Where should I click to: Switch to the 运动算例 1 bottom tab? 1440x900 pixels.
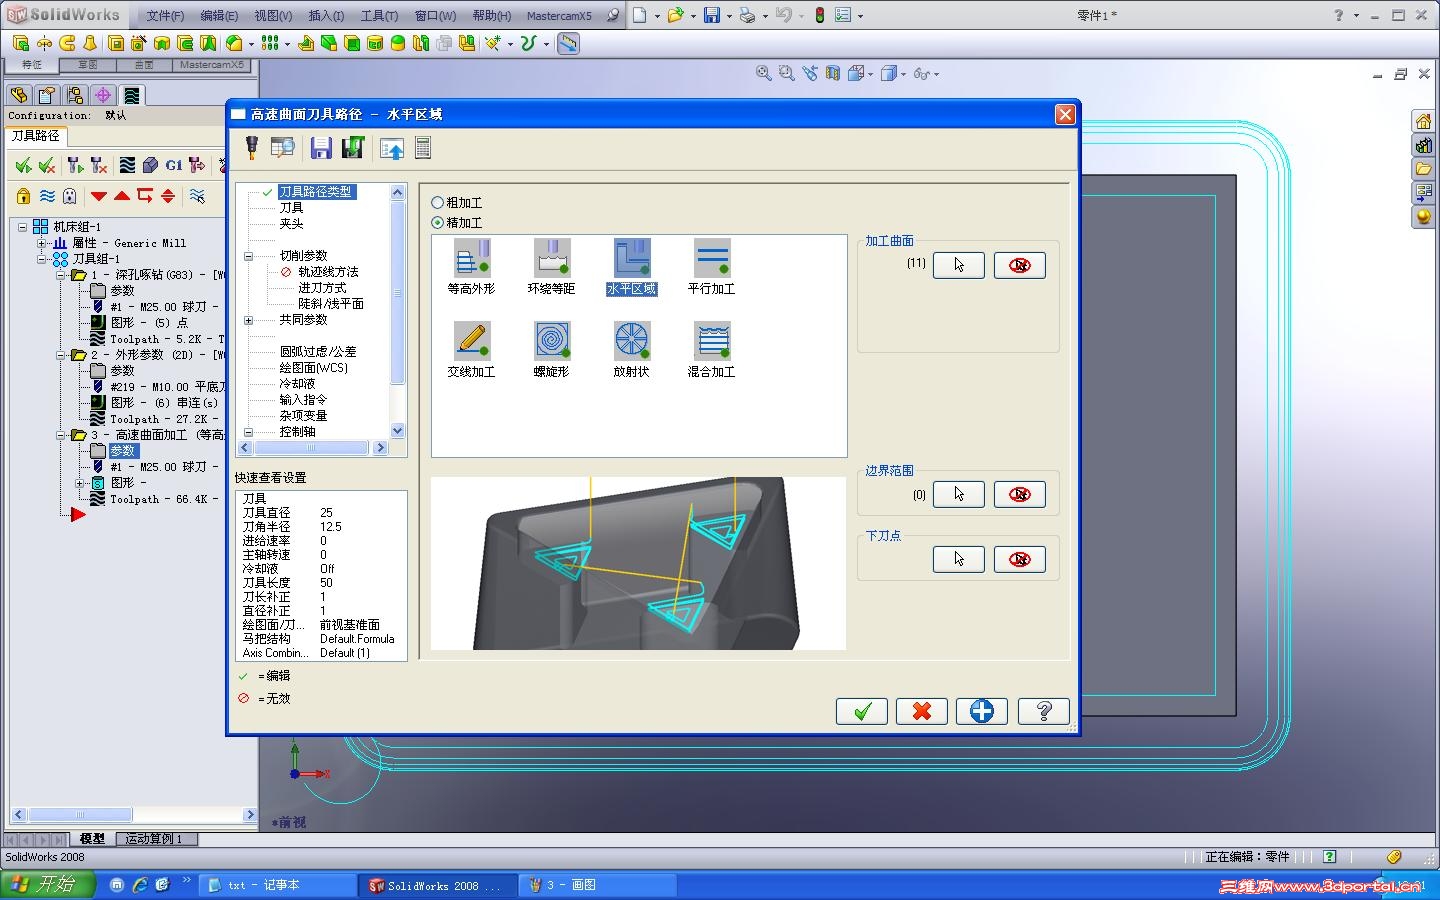coord(155,839)
